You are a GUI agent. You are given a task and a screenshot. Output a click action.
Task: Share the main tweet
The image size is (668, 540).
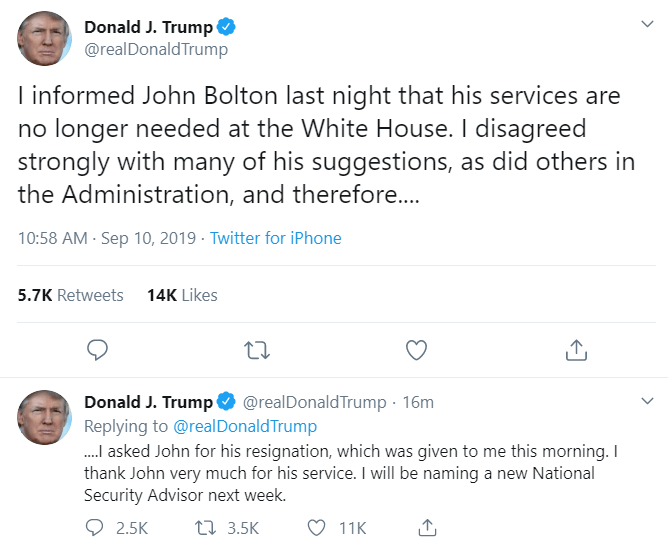pos(576,349)
